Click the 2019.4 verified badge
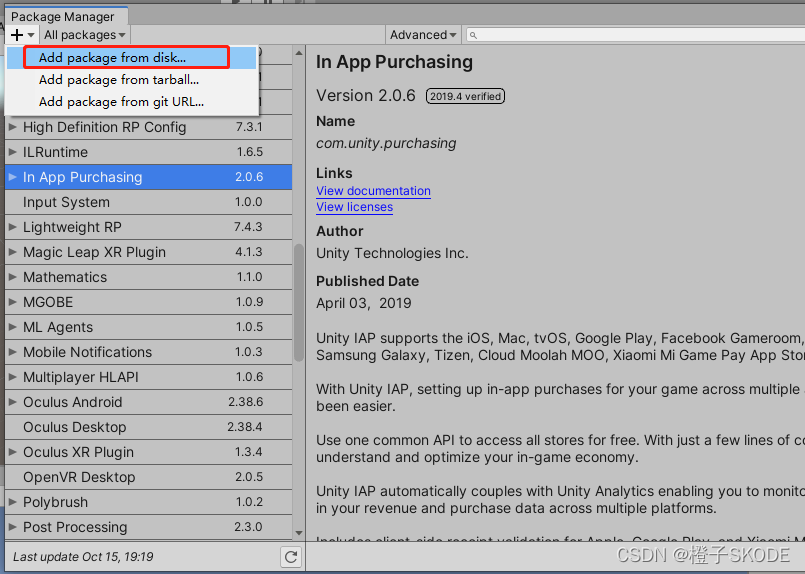 coord(465,96)
